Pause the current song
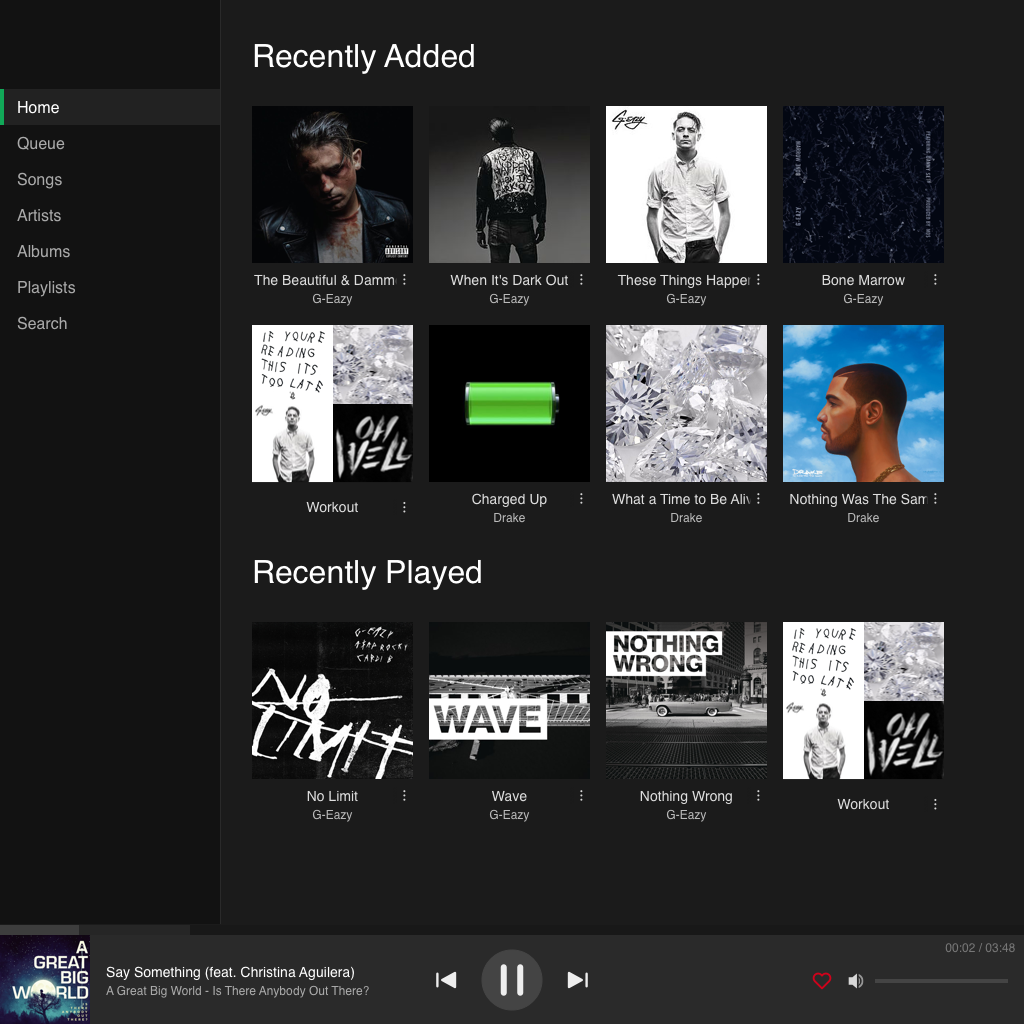The image size is (1024, 1024). click(512, 980)
